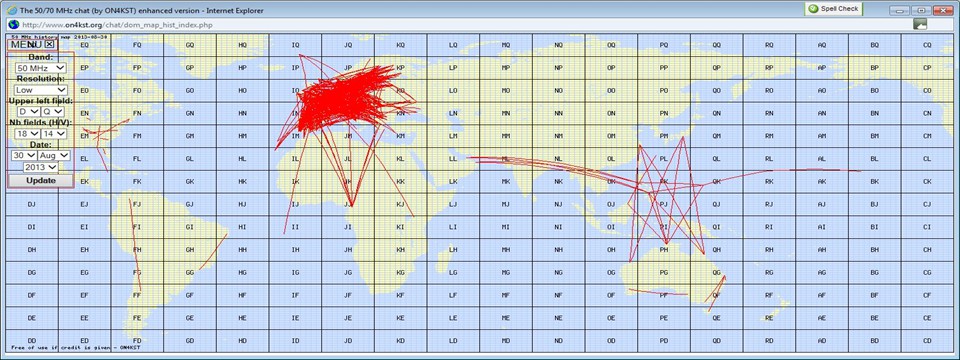Click the Spell Check green checkmark icon
Image resolution: width=960 pixels, height=360 pixels.
[x=813, y=9]
